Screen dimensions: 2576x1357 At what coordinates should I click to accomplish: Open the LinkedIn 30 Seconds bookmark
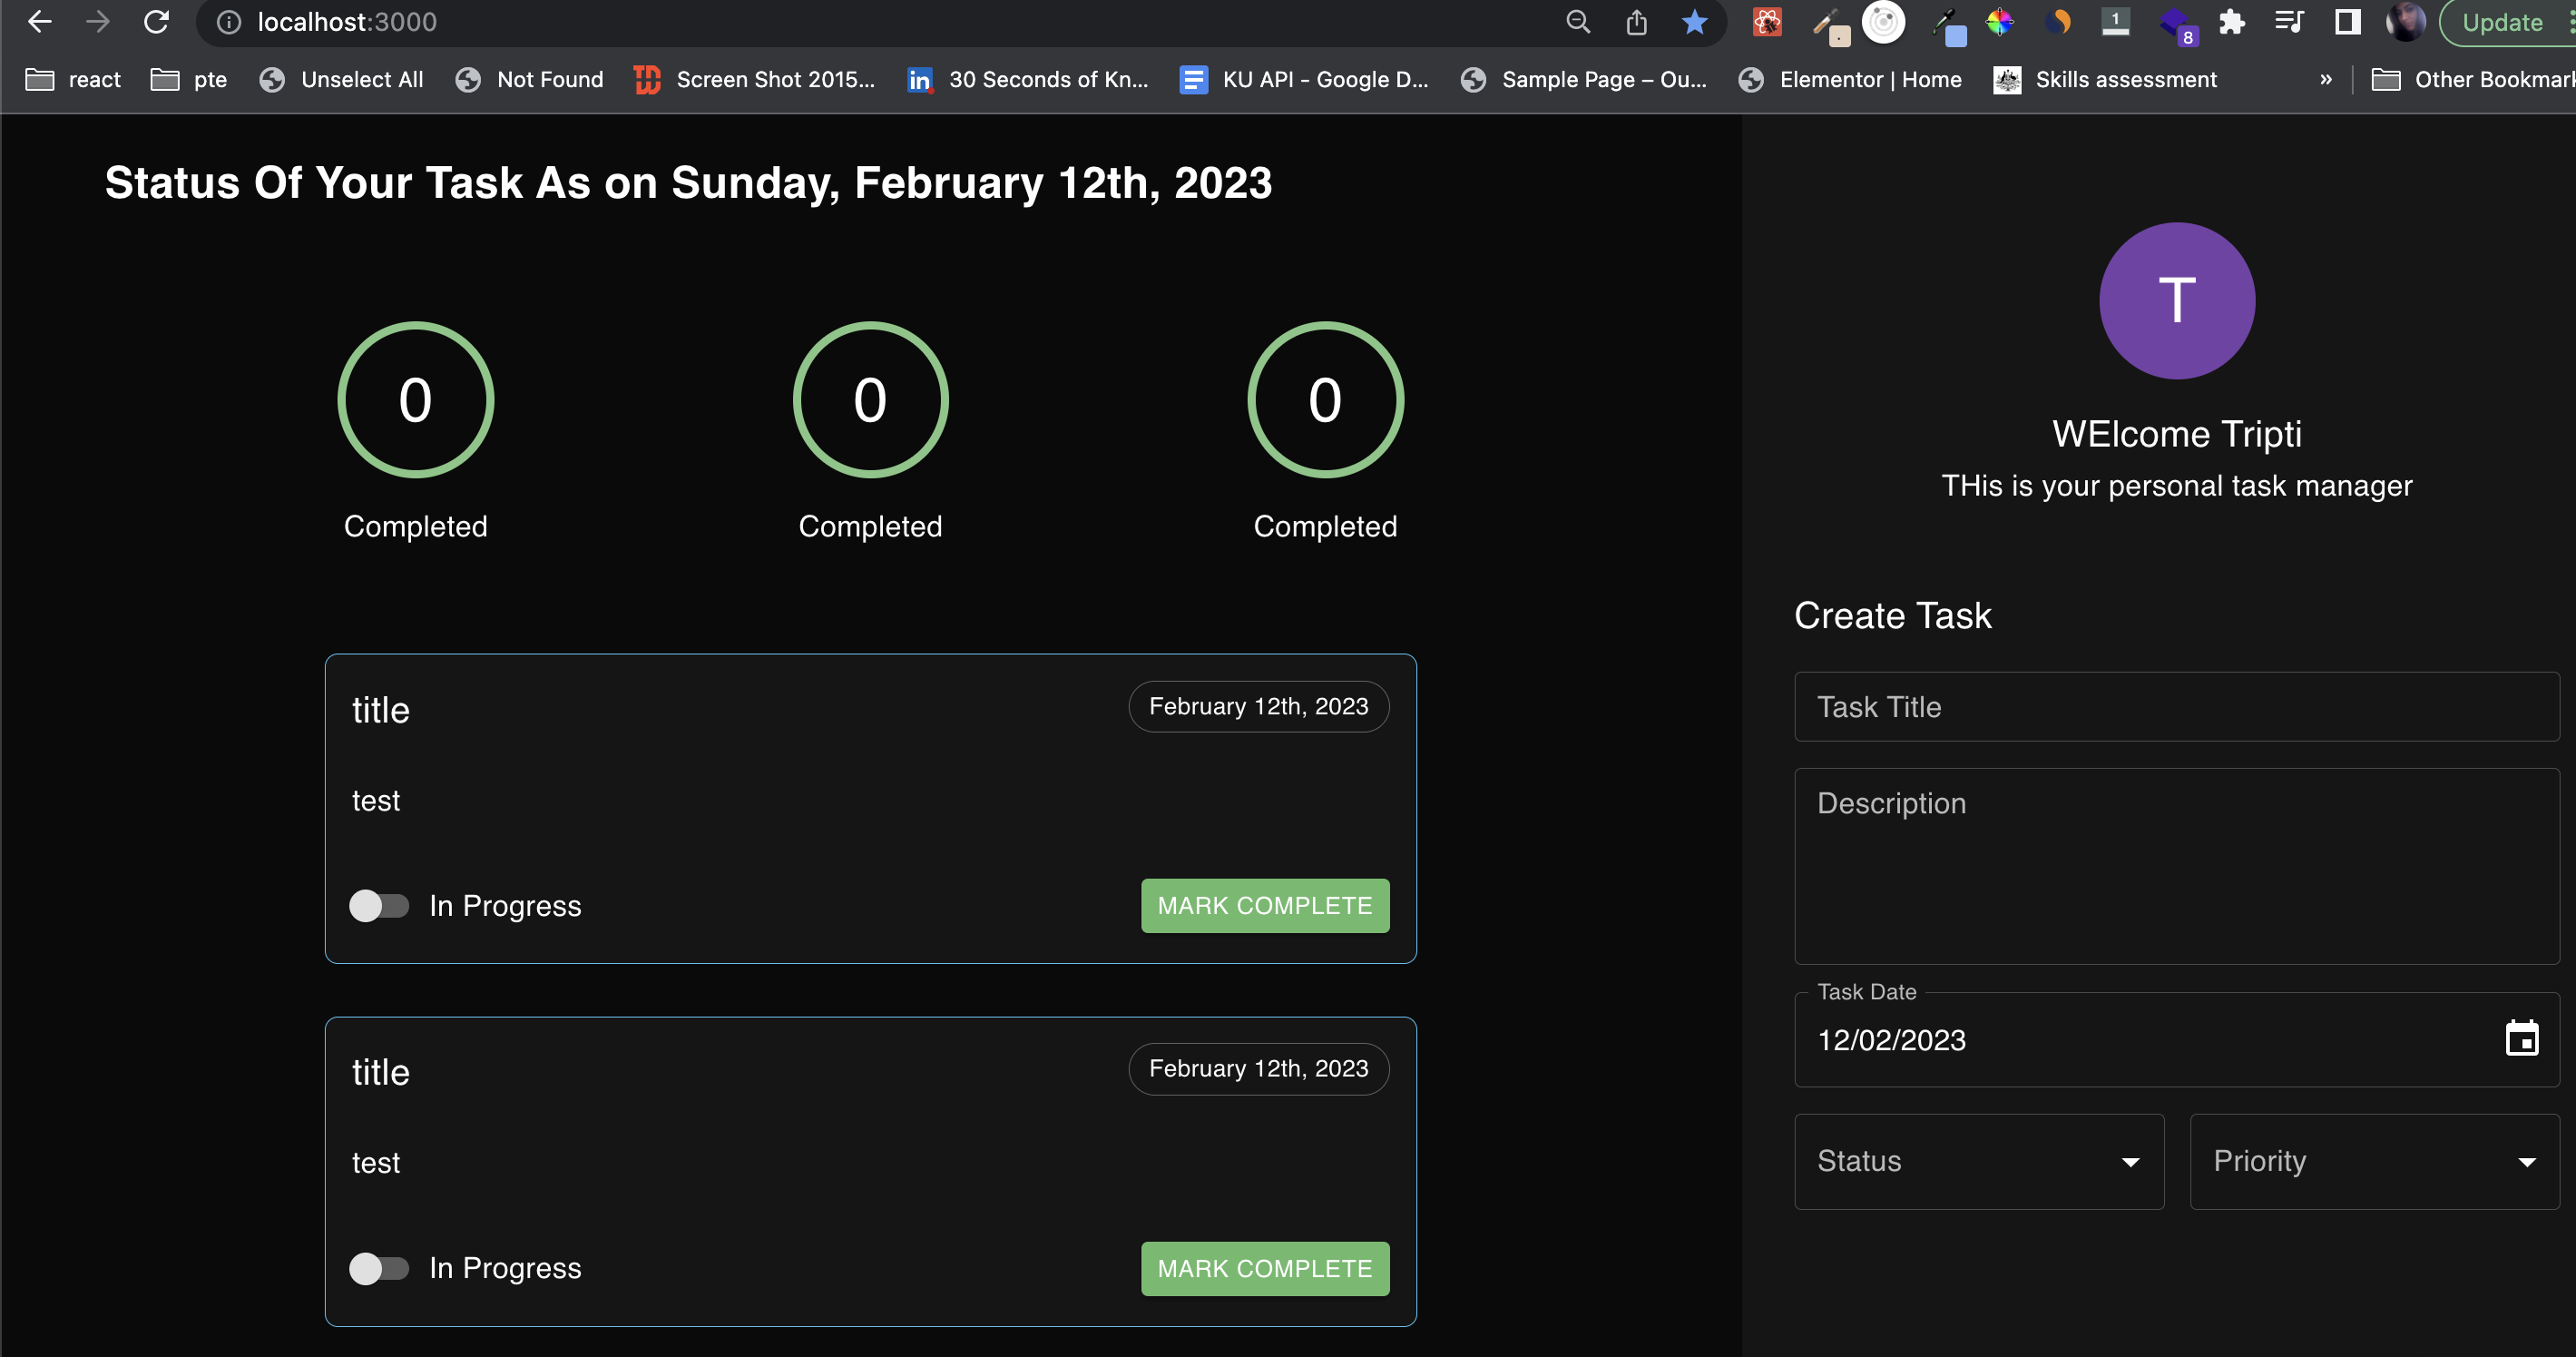[x=1028, y=80]
